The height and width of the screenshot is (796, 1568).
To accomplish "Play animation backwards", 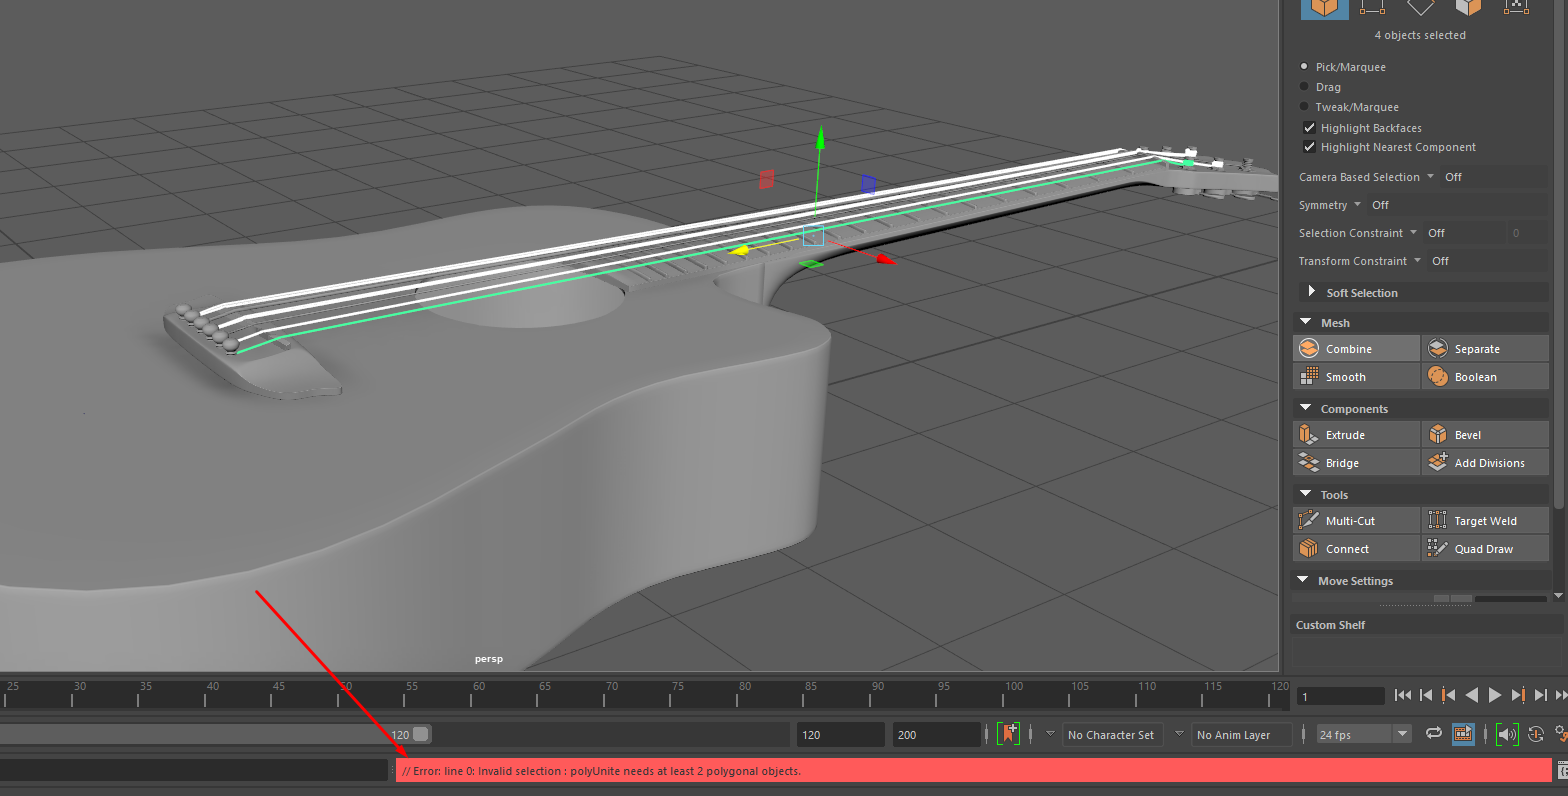I will pos(1472,695).
